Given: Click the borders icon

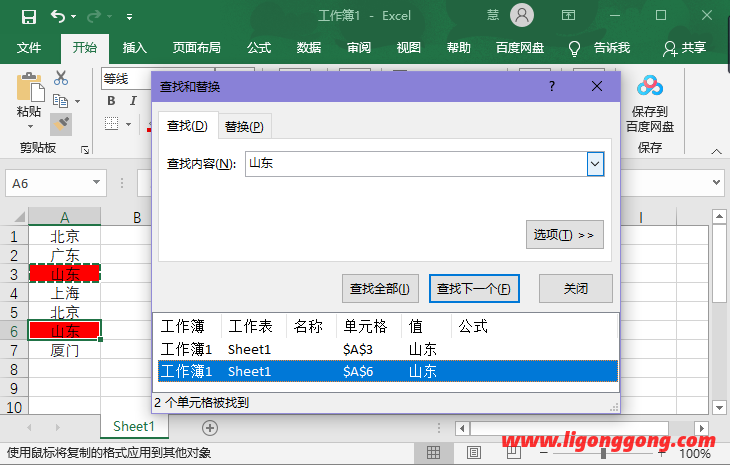Looking at the screenshot, I should [x=111, y=124].
